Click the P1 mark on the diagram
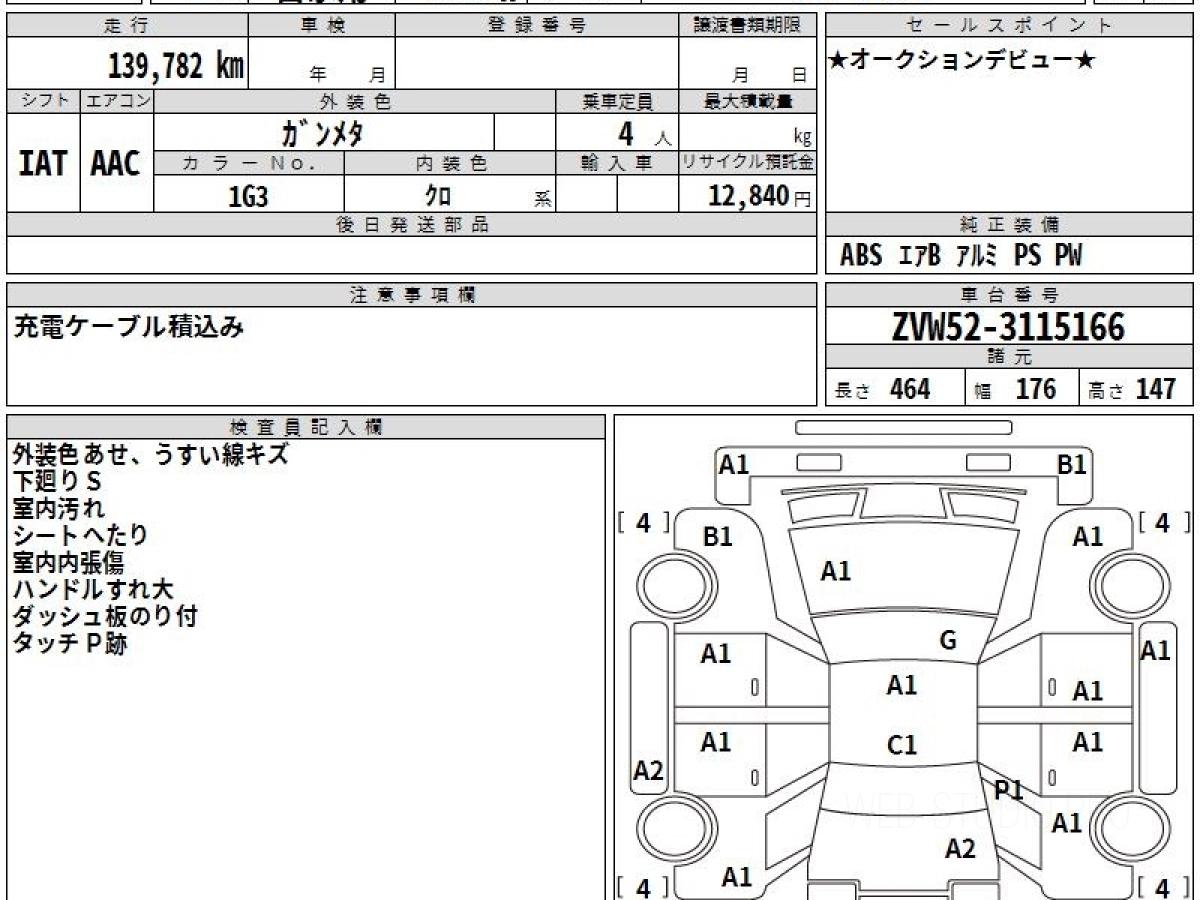1200x900 pixels. coord(1009,790)
